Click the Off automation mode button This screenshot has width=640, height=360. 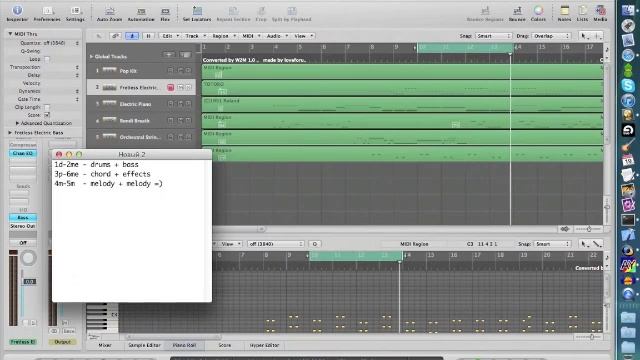[23, 243]
